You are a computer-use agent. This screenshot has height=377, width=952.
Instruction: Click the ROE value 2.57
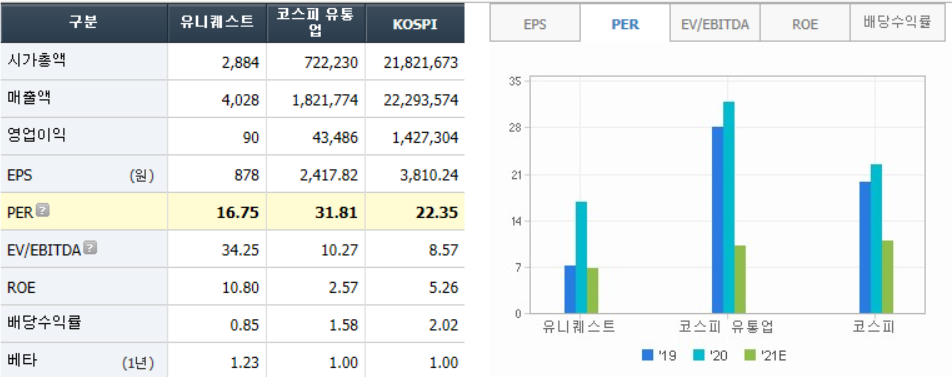coord(344,288)
